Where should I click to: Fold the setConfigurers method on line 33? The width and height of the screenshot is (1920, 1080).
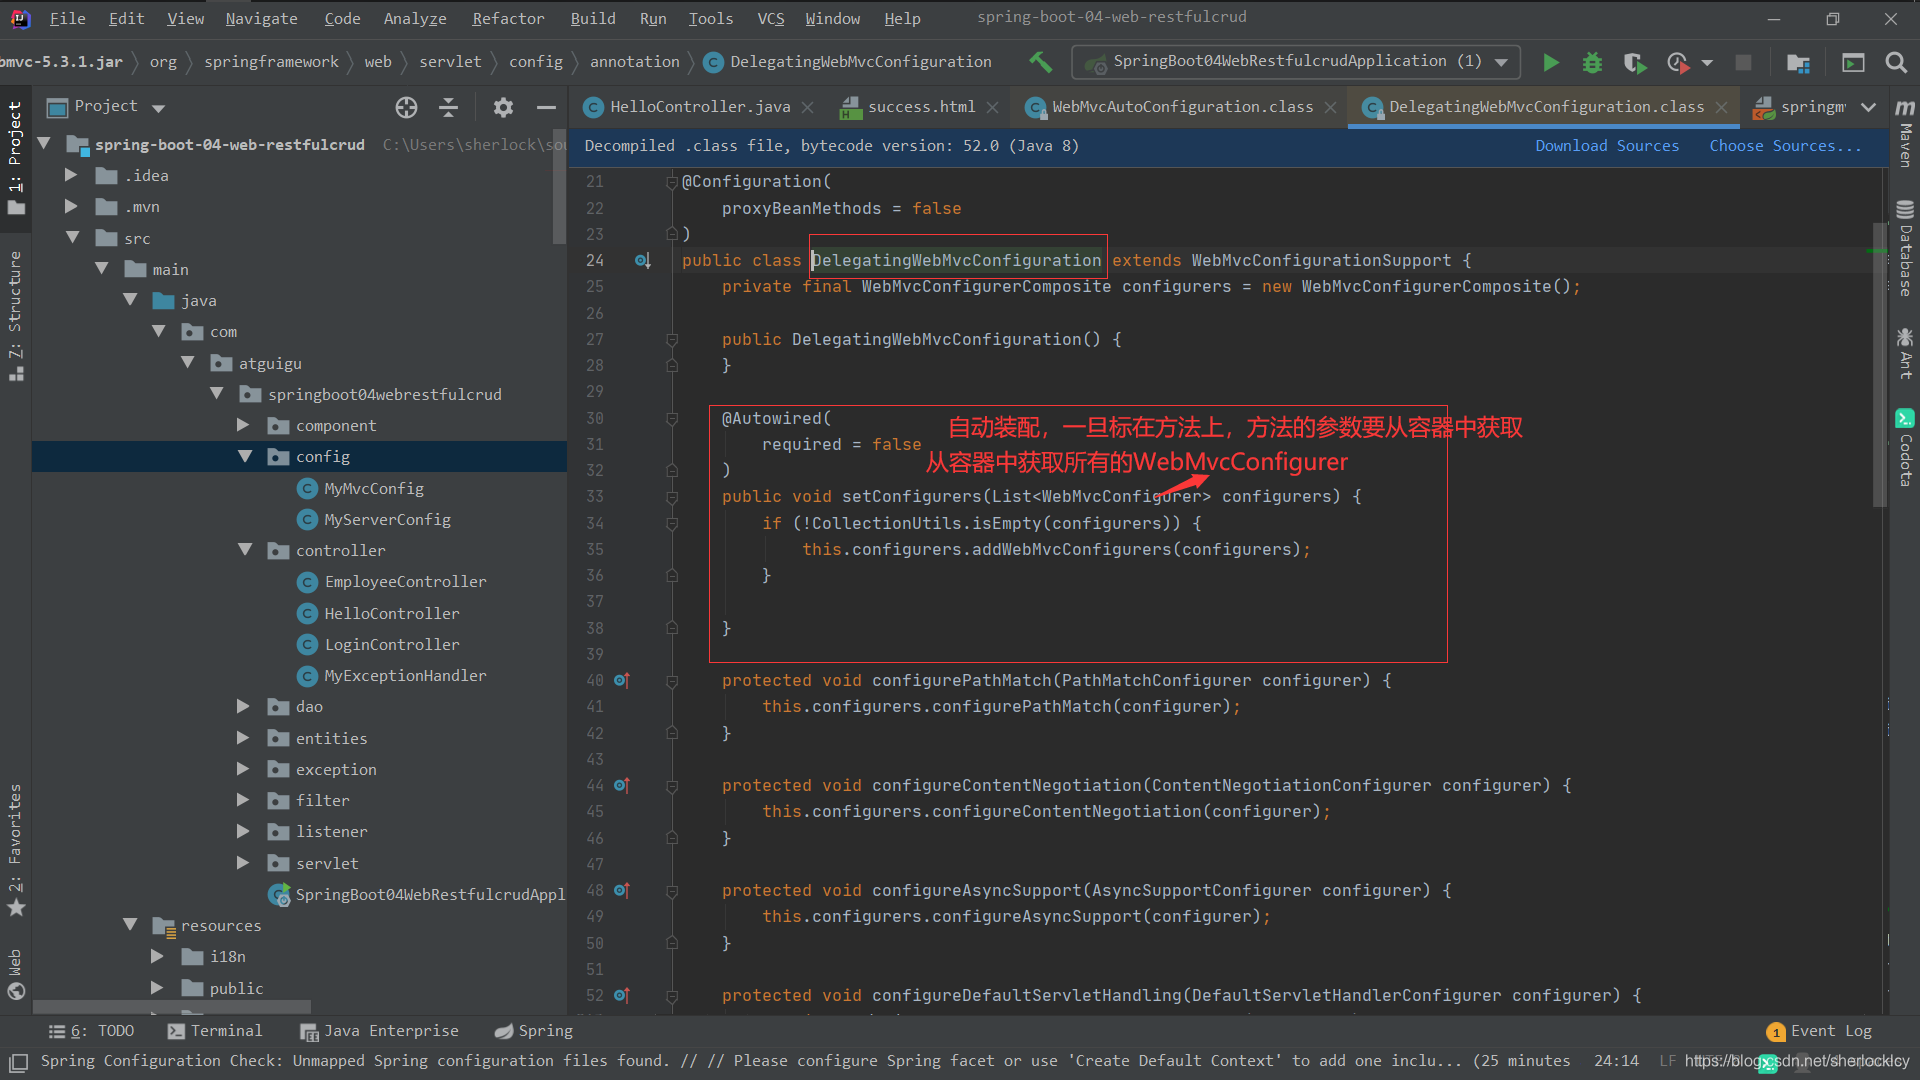(672, 496)
